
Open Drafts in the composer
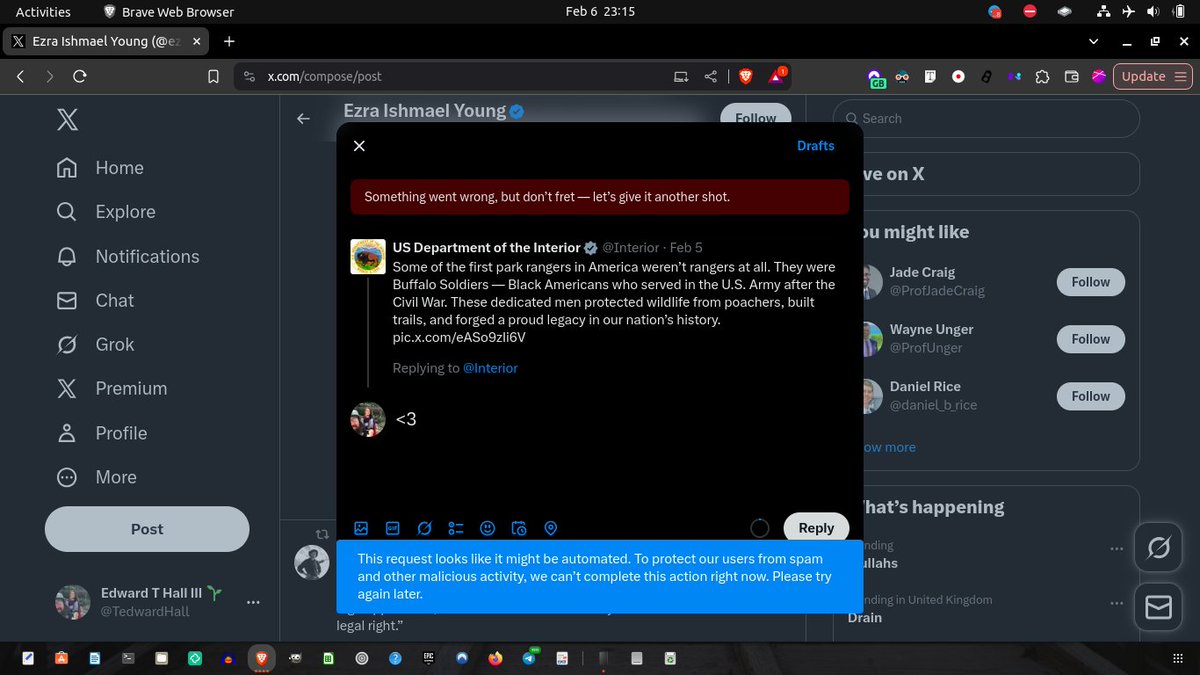815,146
